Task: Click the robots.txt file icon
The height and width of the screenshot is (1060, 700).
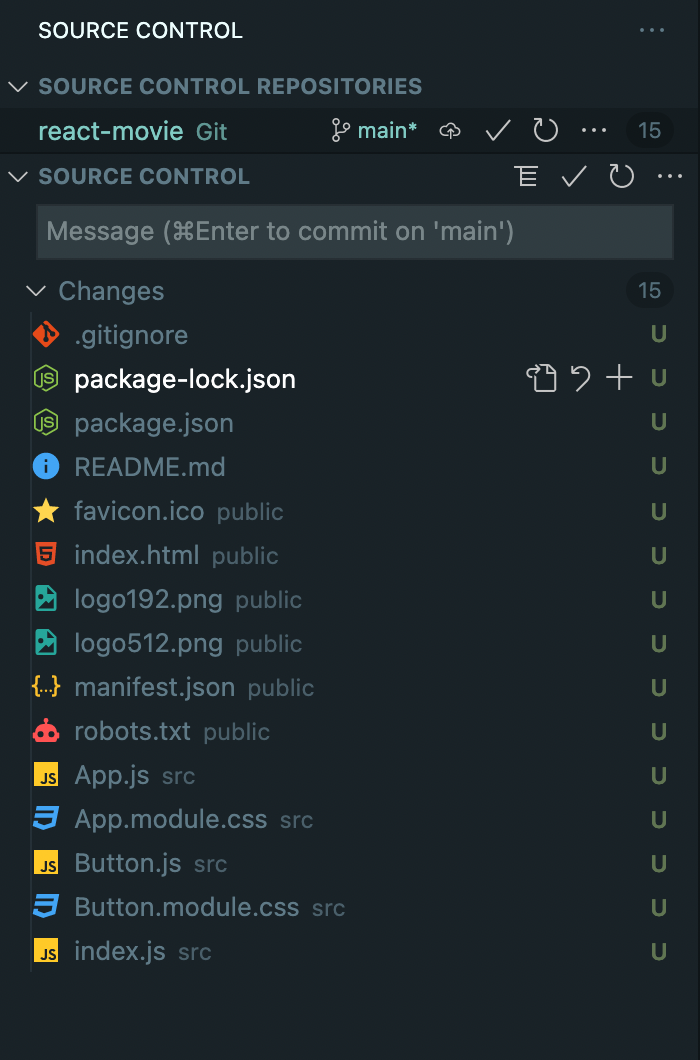Action: click(47, 731)
